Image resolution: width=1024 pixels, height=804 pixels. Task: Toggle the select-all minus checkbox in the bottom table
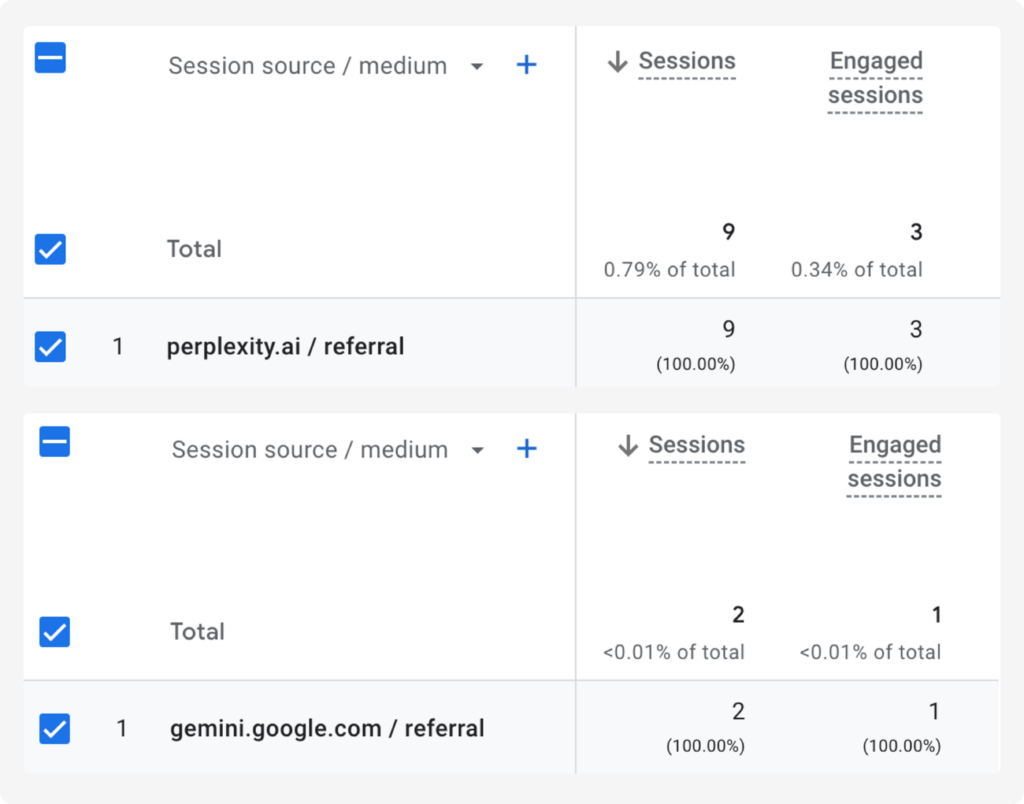coord(55,442)
